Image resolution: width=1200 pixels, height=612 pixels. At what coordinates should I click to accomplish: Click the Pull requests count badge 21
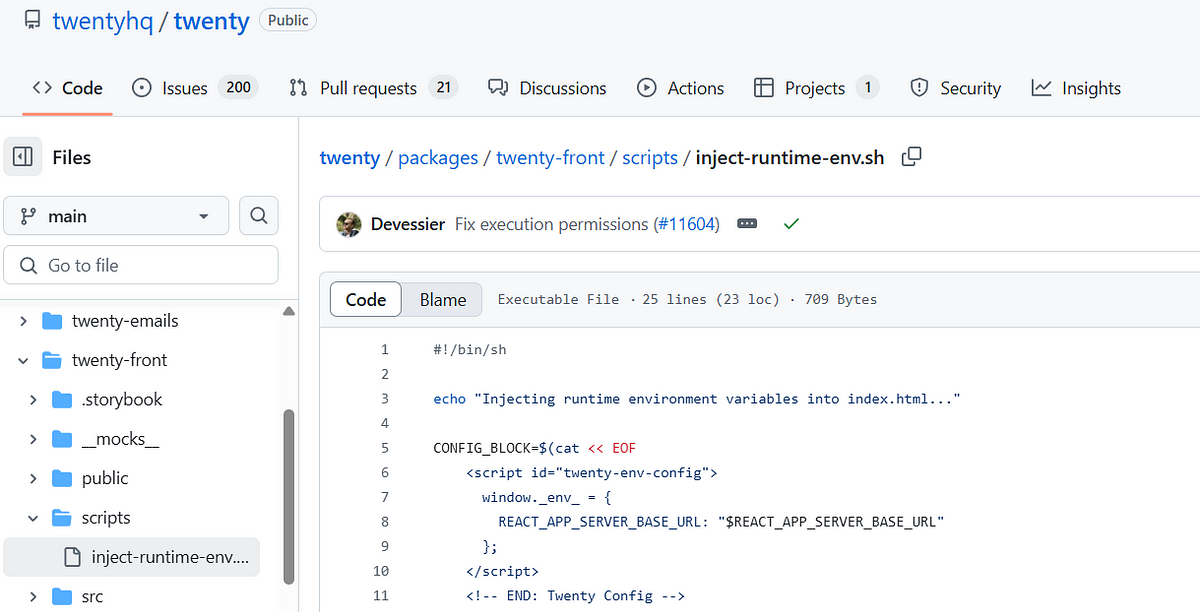443,87
